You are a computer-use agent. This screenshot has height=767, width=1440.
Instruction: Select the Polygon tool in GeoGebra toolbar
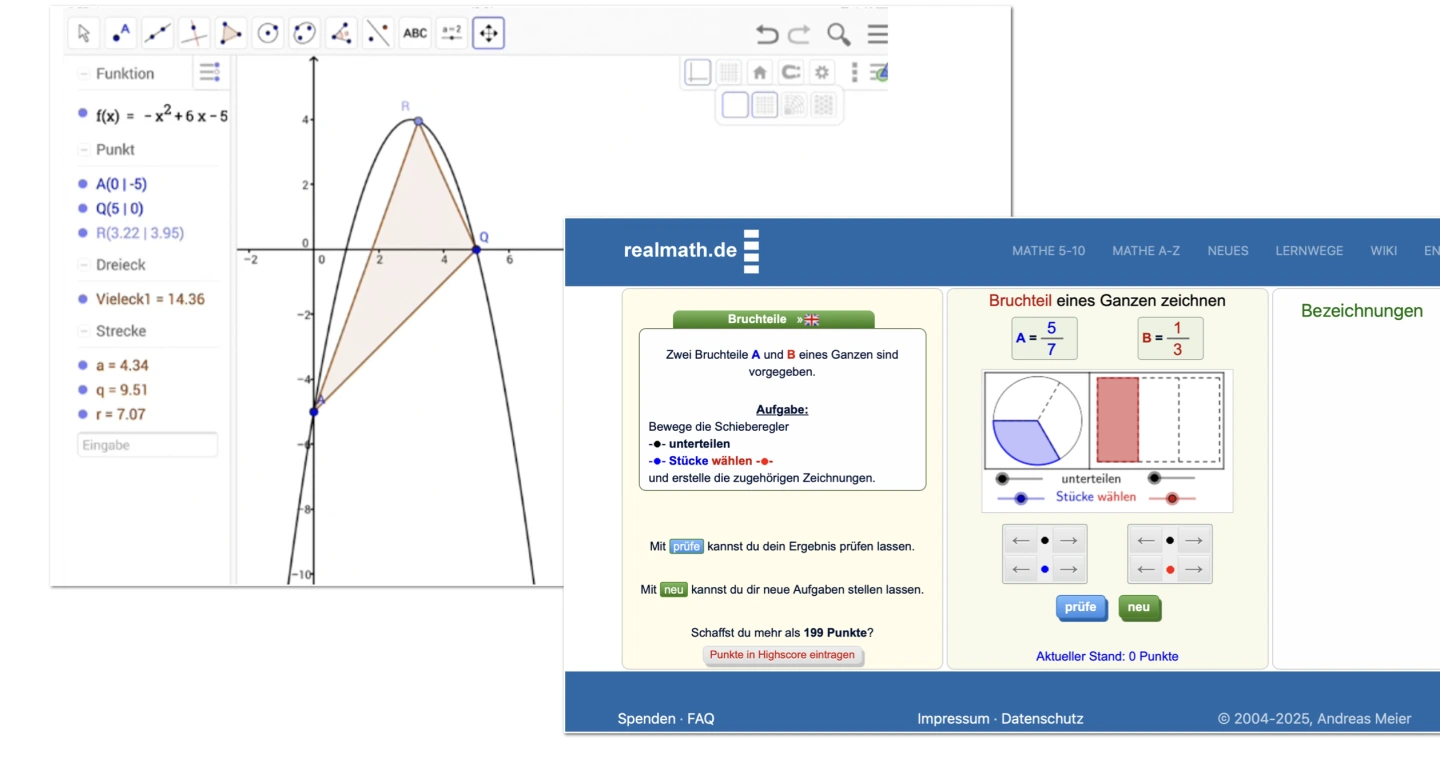pyautogui.click(x=231, y=34)
